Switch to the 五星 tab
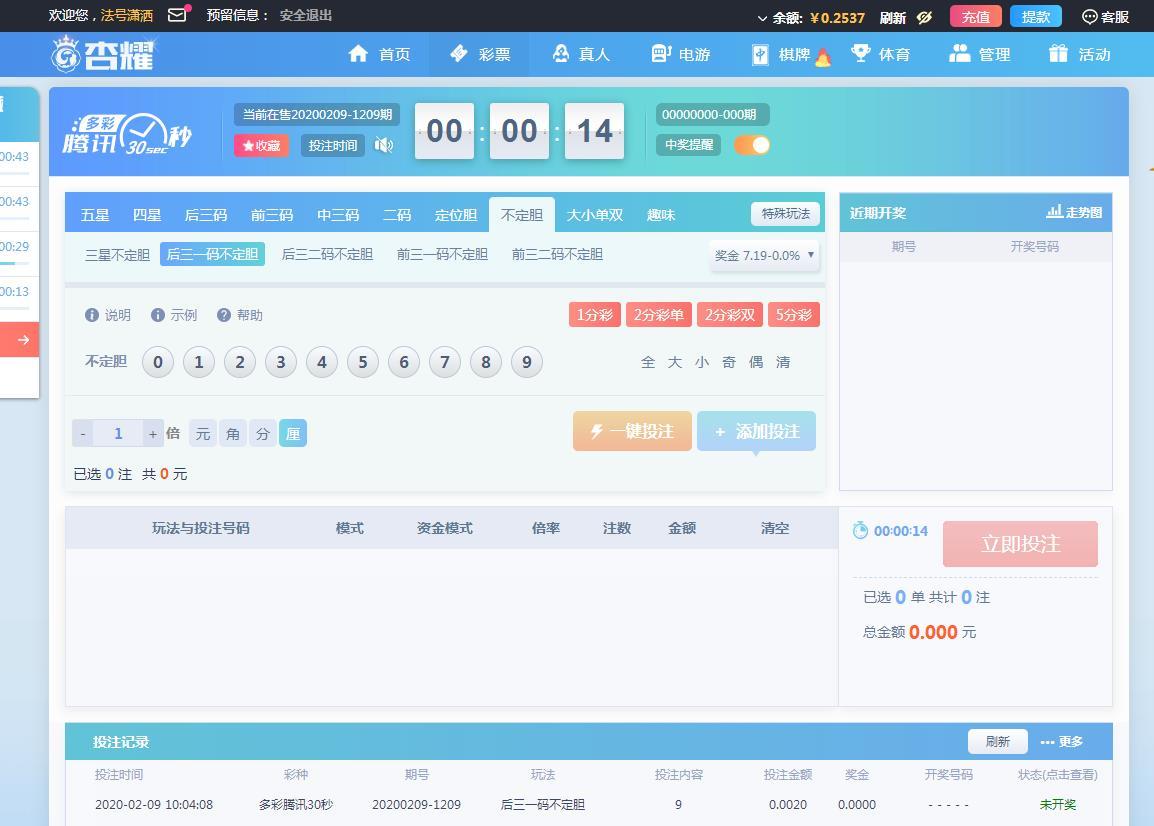 [x=95, y=215]
